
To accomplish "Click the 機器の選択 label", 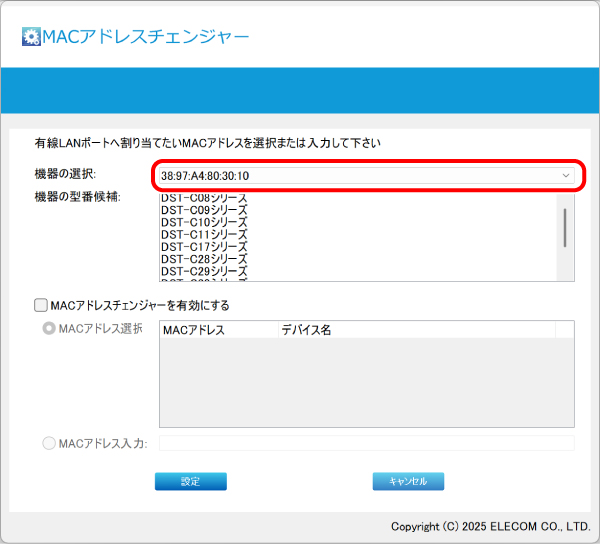I will pos(65,174).
